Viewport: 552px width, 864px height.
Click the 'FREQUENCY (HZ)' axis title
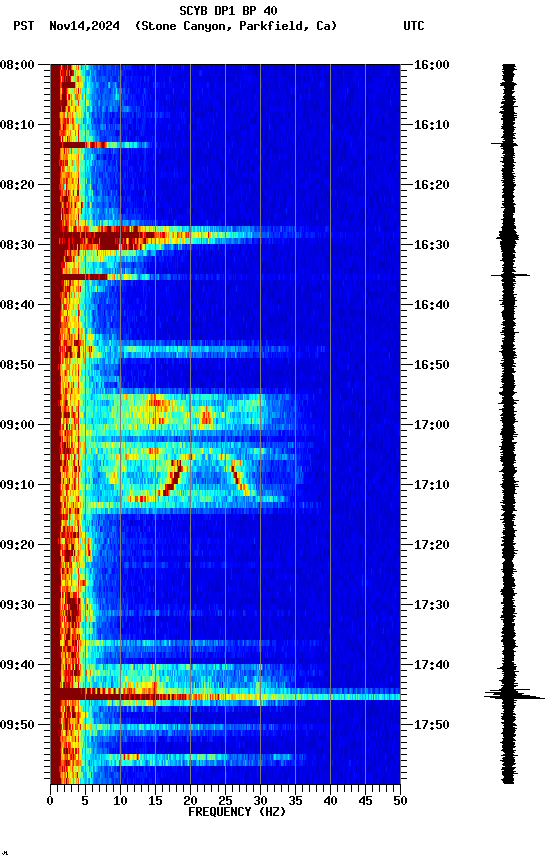(x=237, y=812)
